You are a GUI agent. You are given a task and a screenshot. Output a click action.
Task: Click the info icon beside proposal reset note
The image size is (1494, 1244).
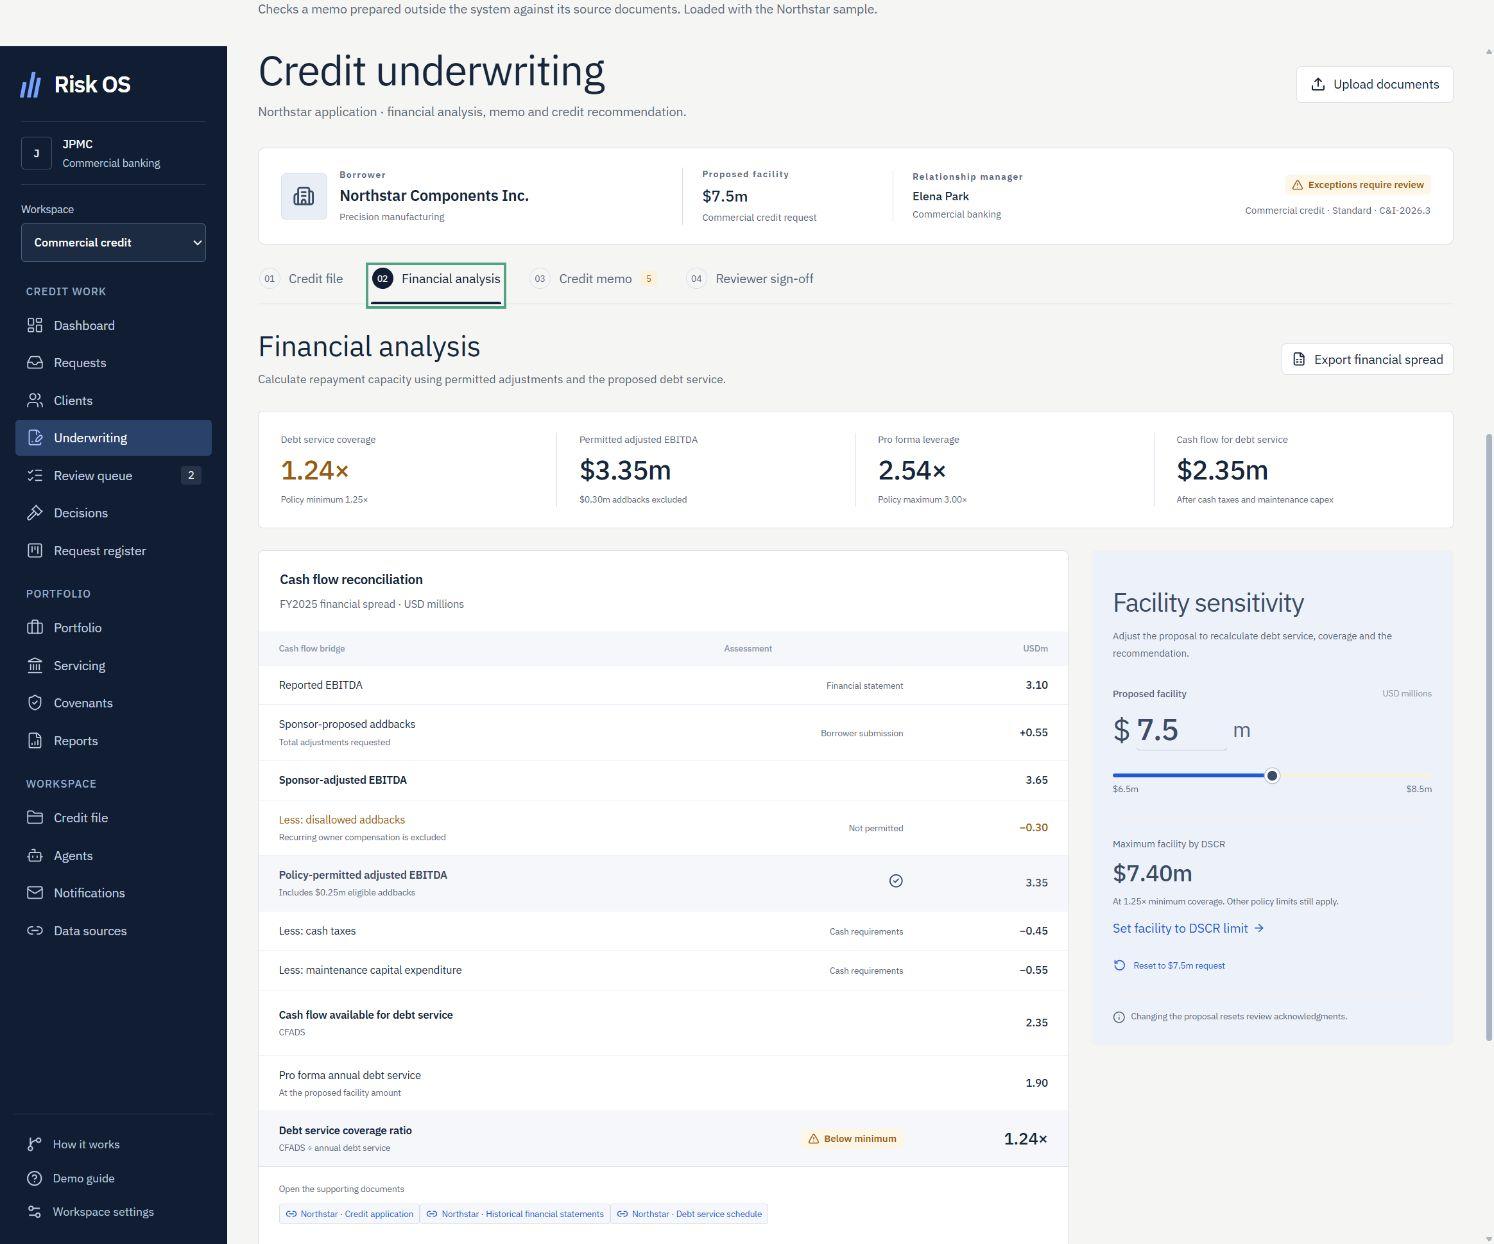(x=1119, y=1017)
